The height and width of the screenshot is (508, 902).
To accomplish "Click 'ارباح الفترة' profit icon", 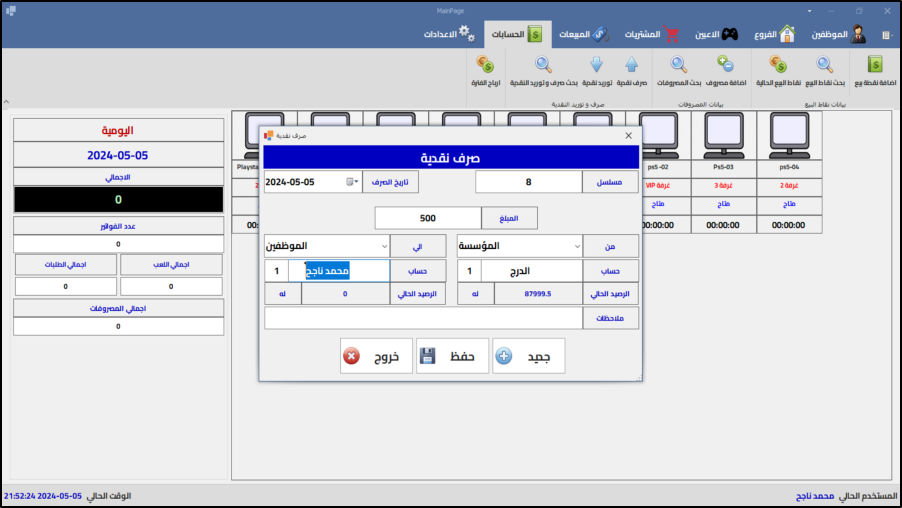I will tap(485, 68).
